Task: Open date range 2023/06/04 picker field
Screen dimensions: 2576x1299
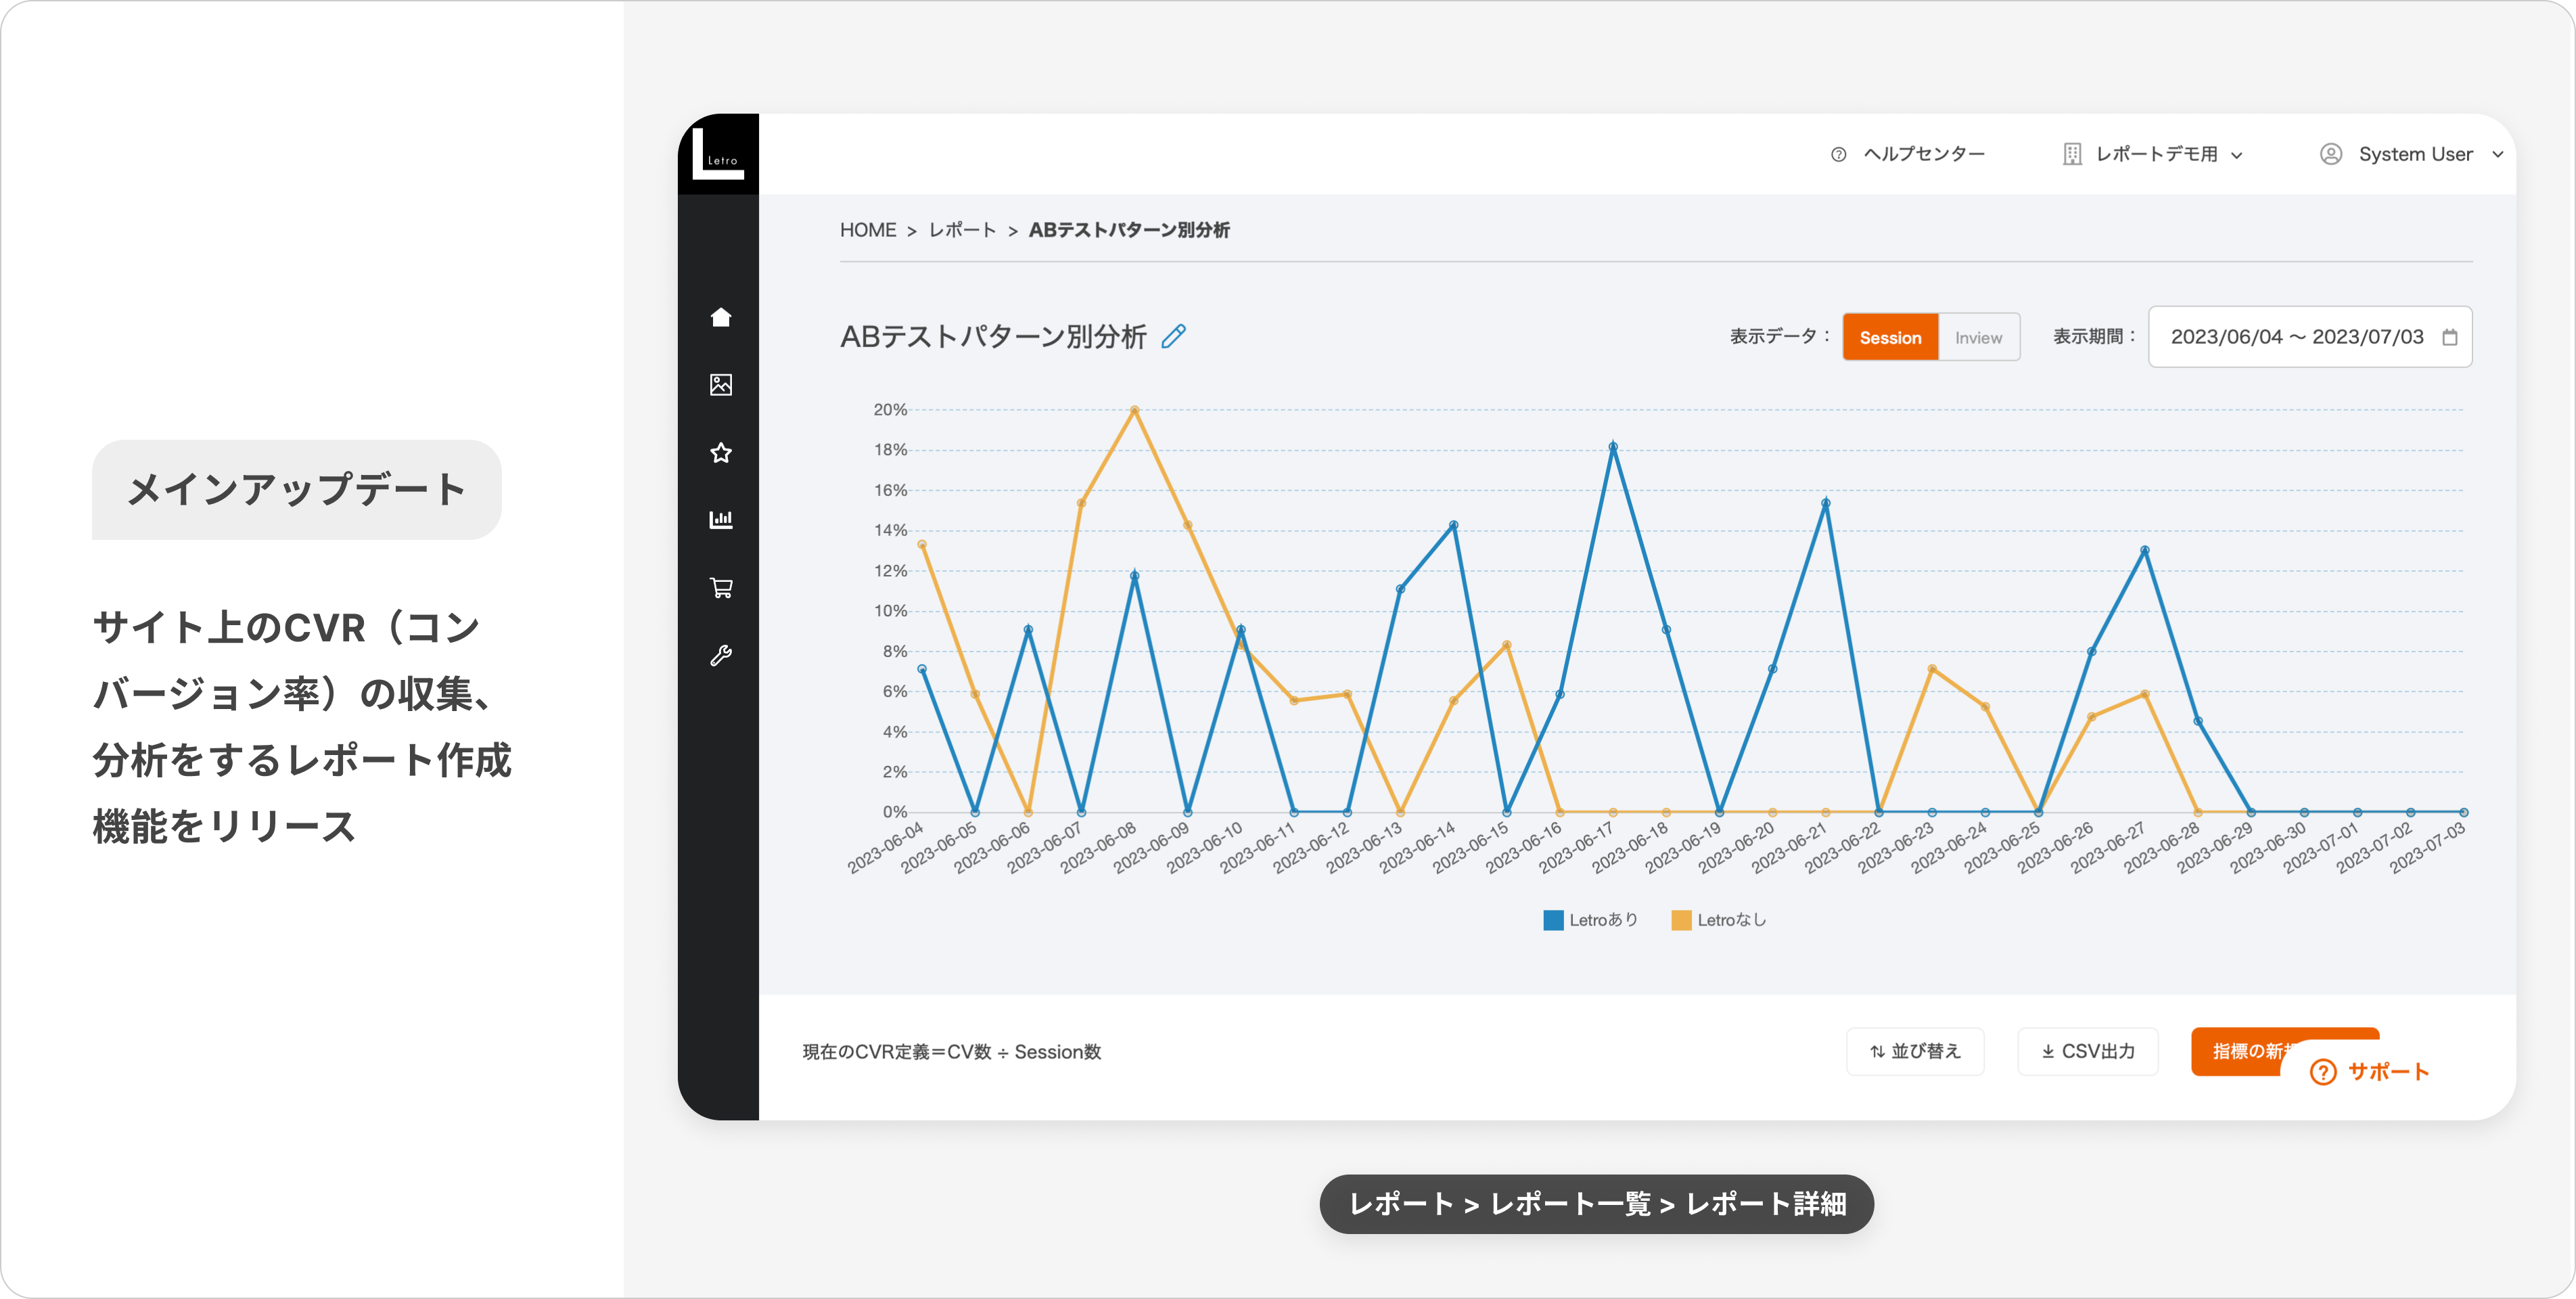Action: tap(2296, 337)
